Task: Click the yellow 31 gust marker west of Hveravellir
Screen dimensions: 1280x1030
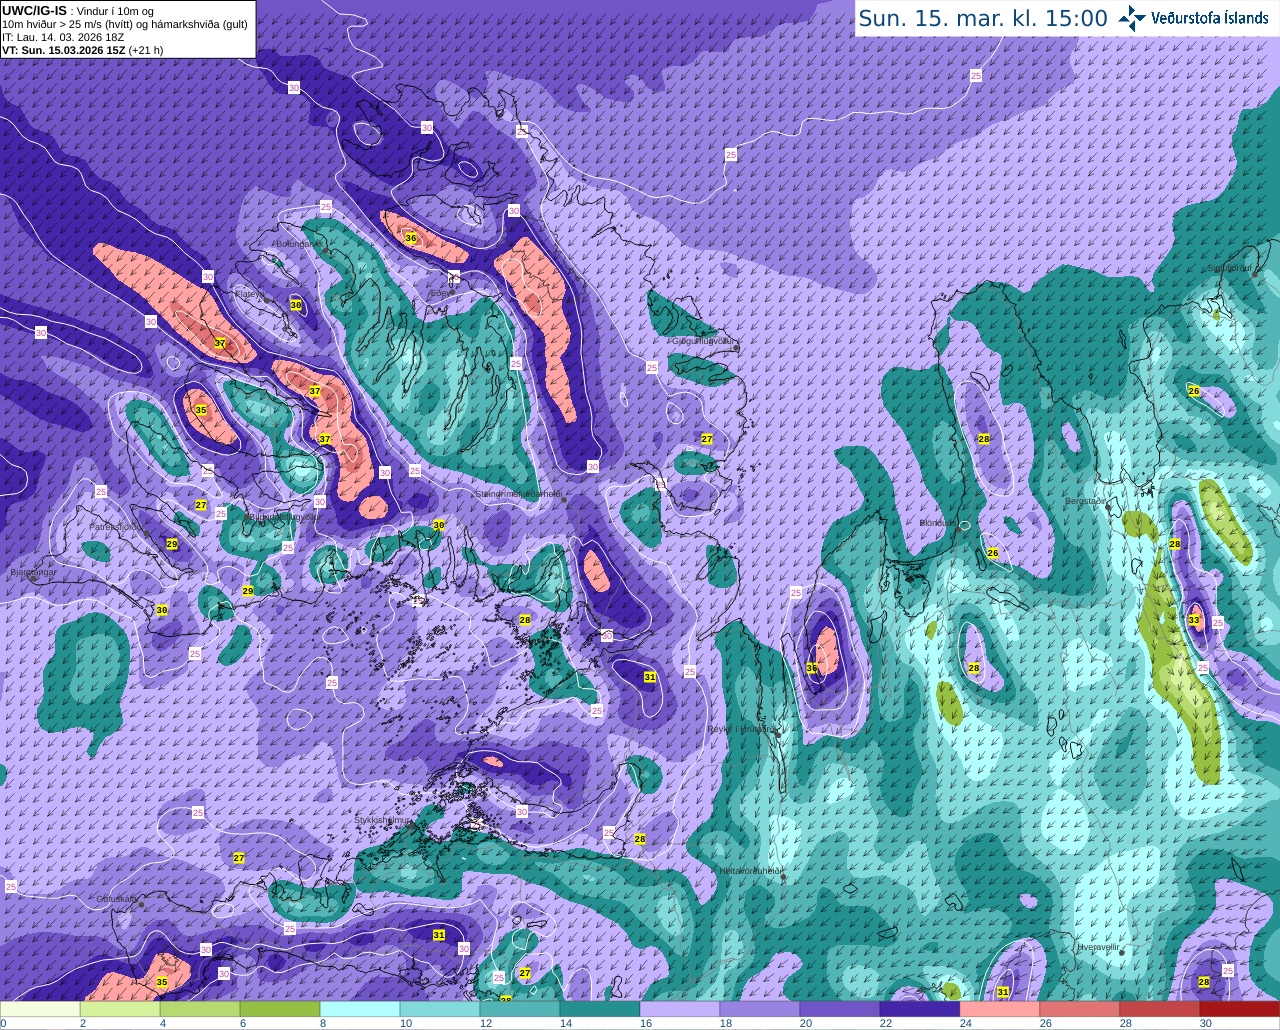Action: tap(1003, 992)
